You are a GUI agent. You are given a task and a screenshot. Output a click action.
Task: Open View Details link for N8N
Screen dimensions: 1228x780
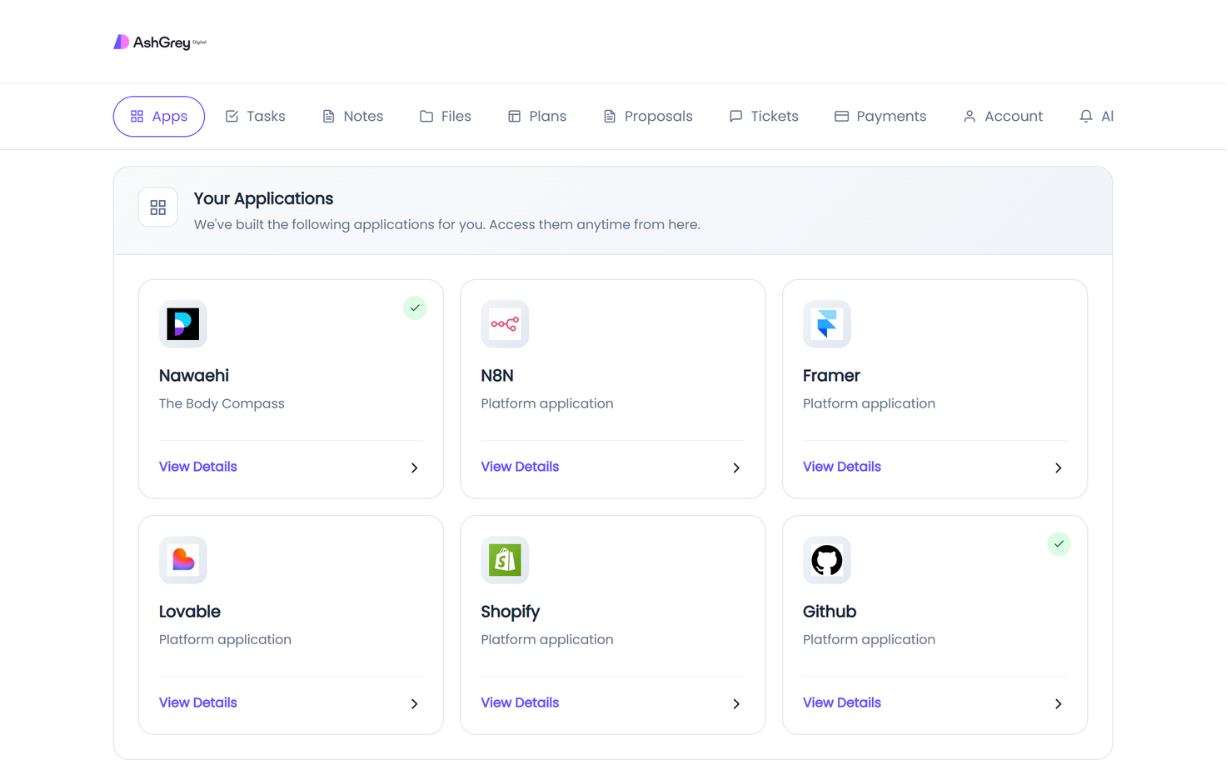click(520, 467)
